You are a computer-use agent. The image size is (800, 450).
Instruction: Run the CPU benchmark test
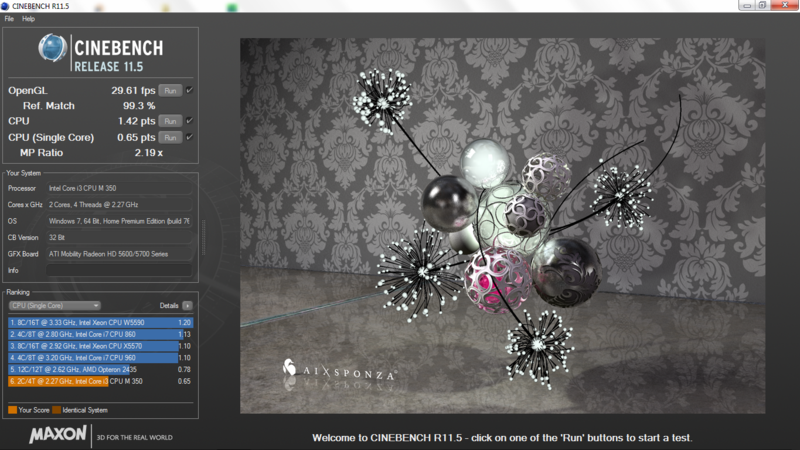[x=170, y=121]
